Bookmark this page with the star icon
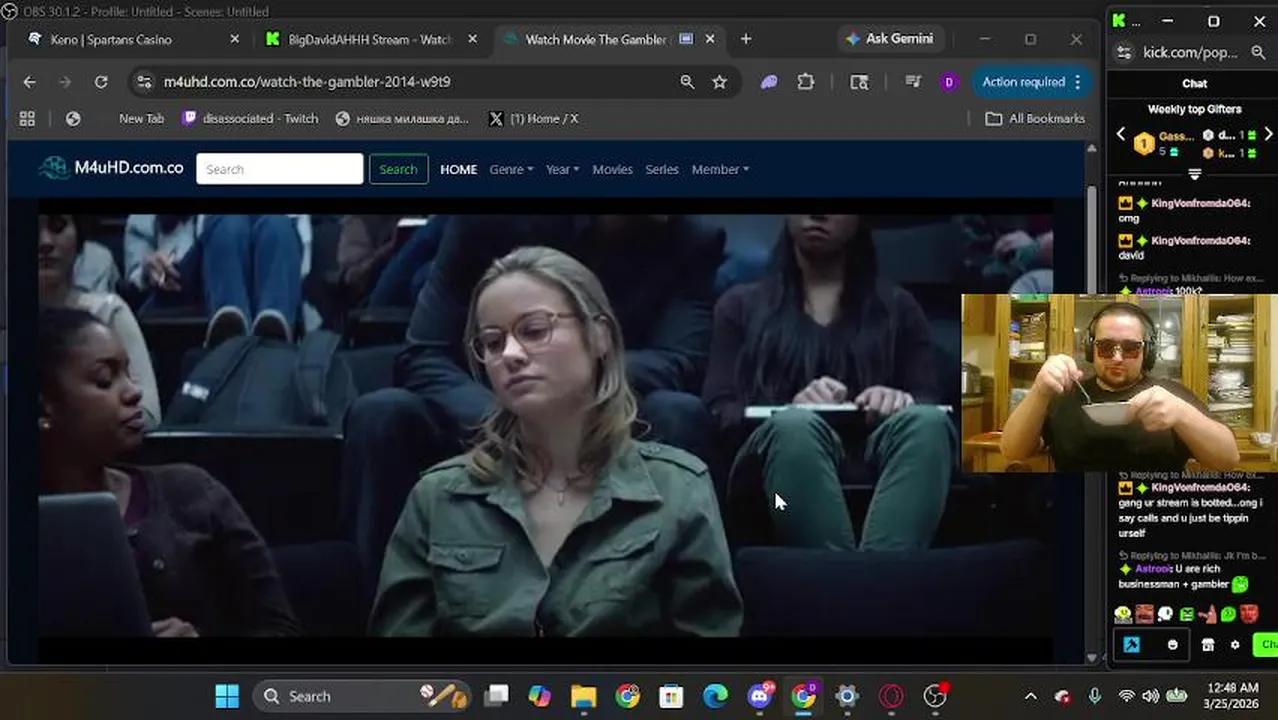1278x720 pixels. 719,82
